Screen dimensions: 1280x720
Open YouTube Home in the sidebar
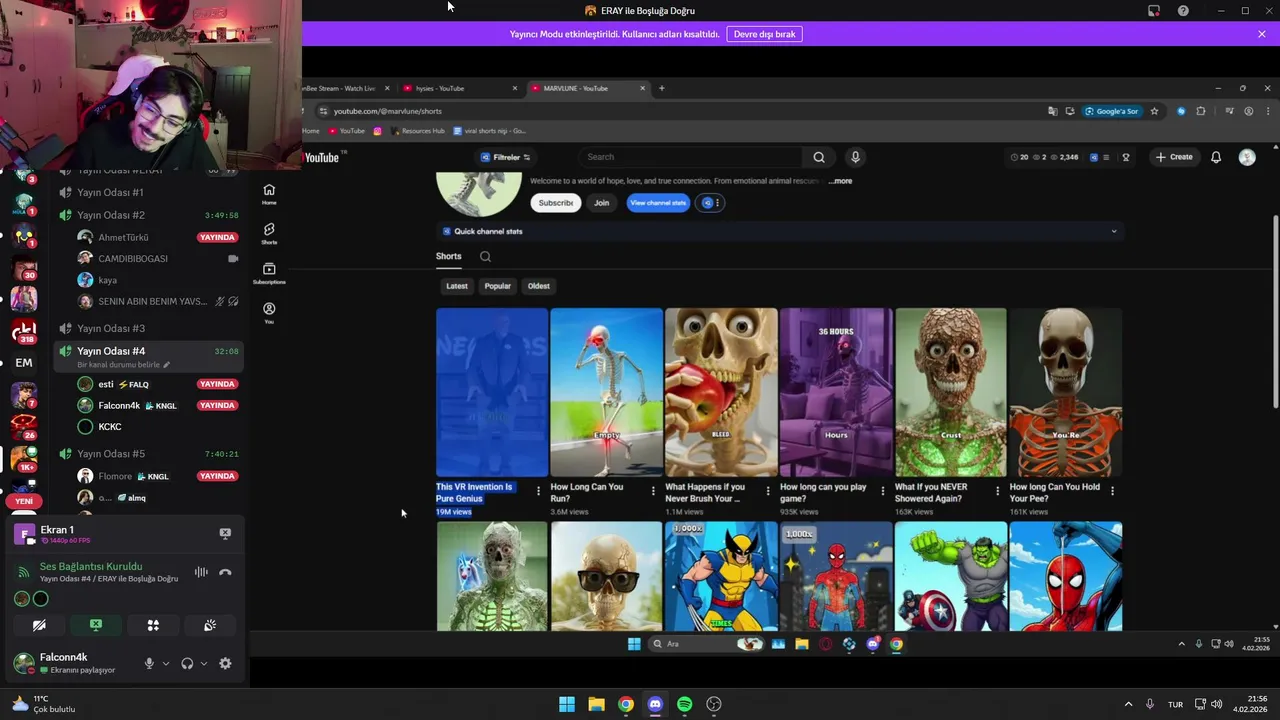pos(269,194)
